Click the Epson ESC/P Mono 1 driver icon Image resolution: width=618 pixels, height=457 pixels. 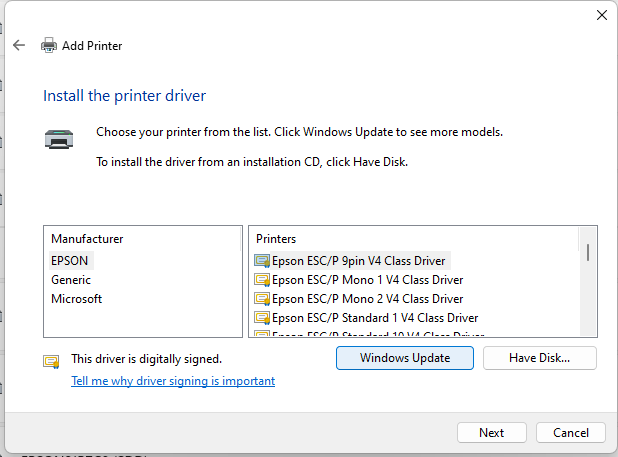tap(262, 279)
